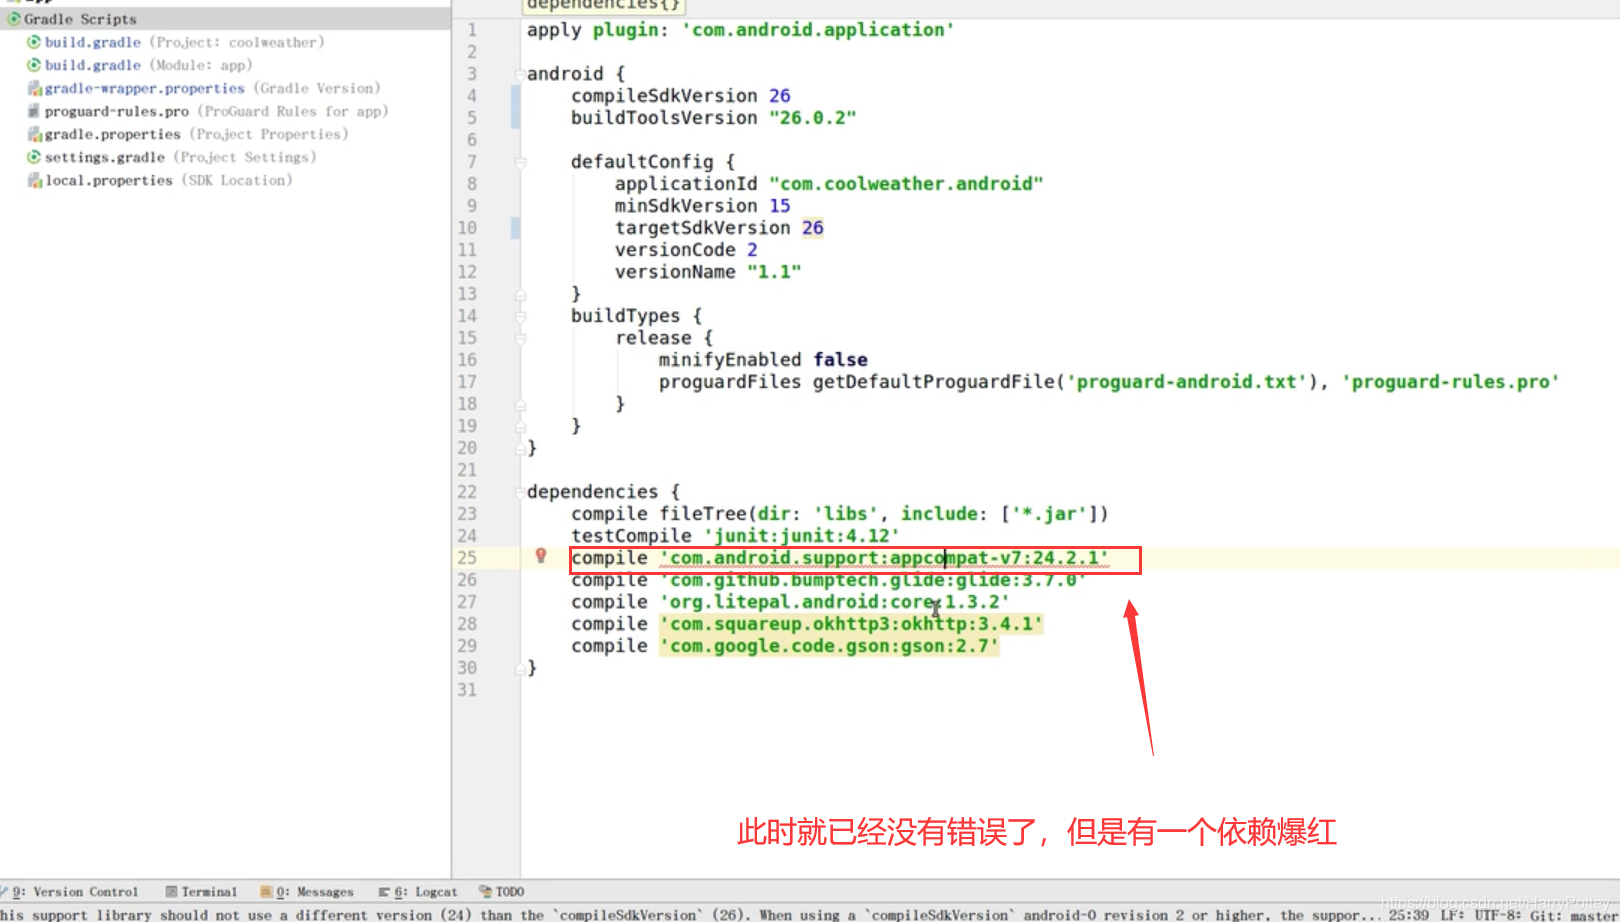The width and height of the screenshot is (1620, 922).
Task: Click targetSdkVersion value 26
Action: pyautogui.click(x=813, y=228)
